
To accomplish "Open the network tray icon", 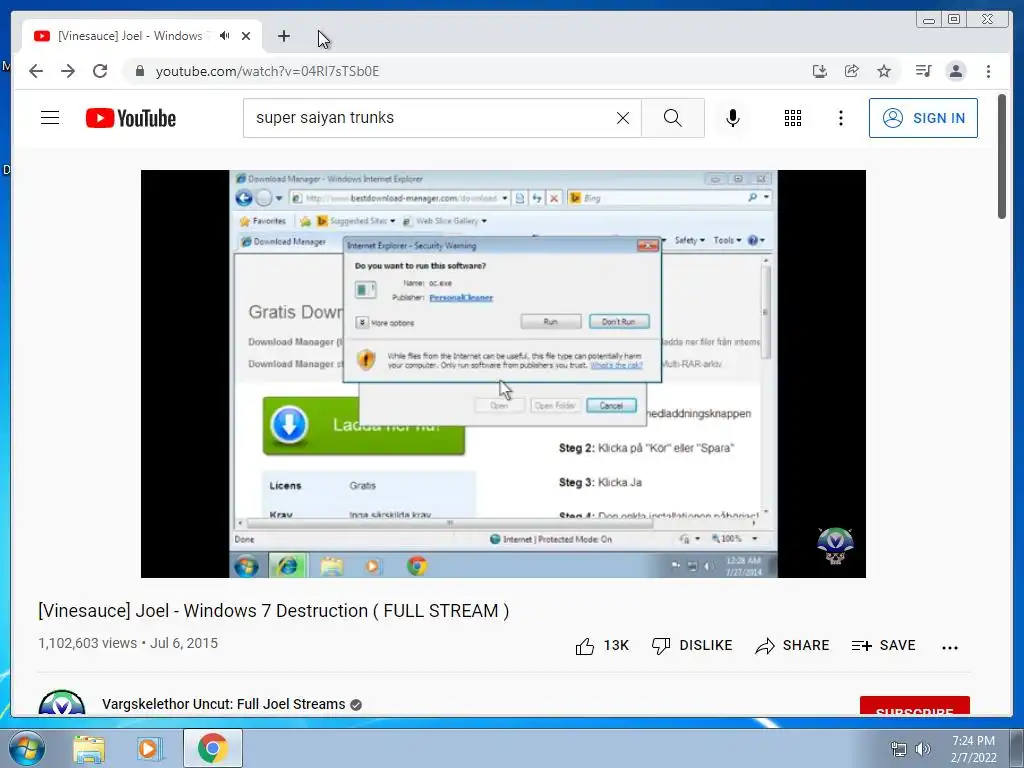I will pos(899,749).
